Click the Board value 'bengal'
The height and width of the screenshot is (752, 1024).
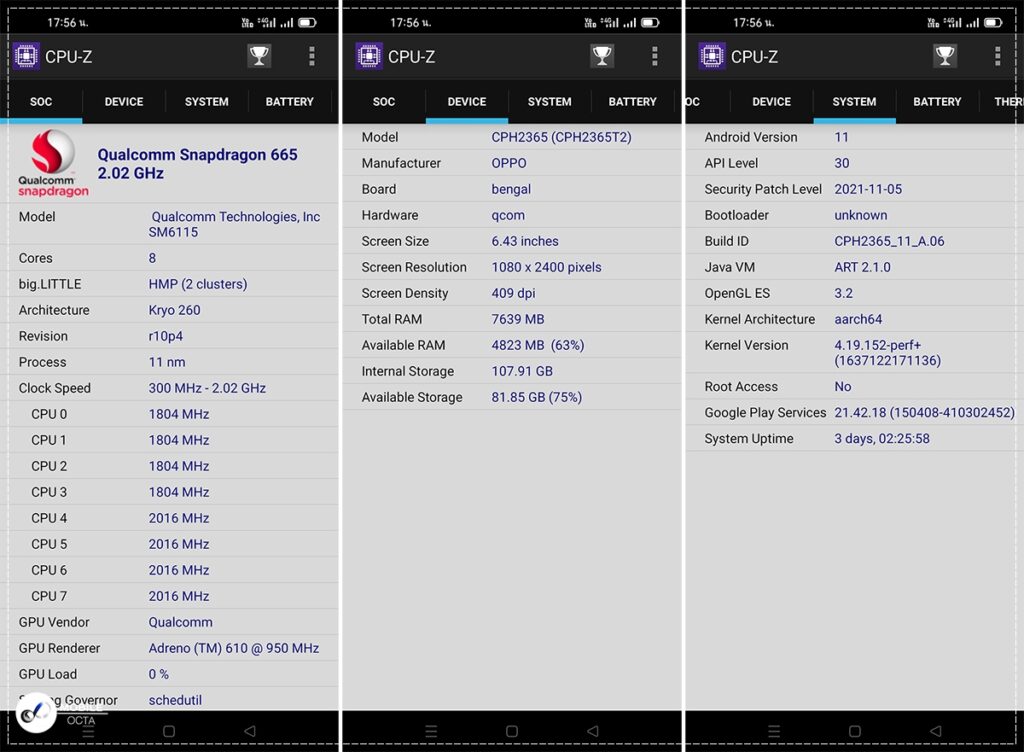point(511,189)
